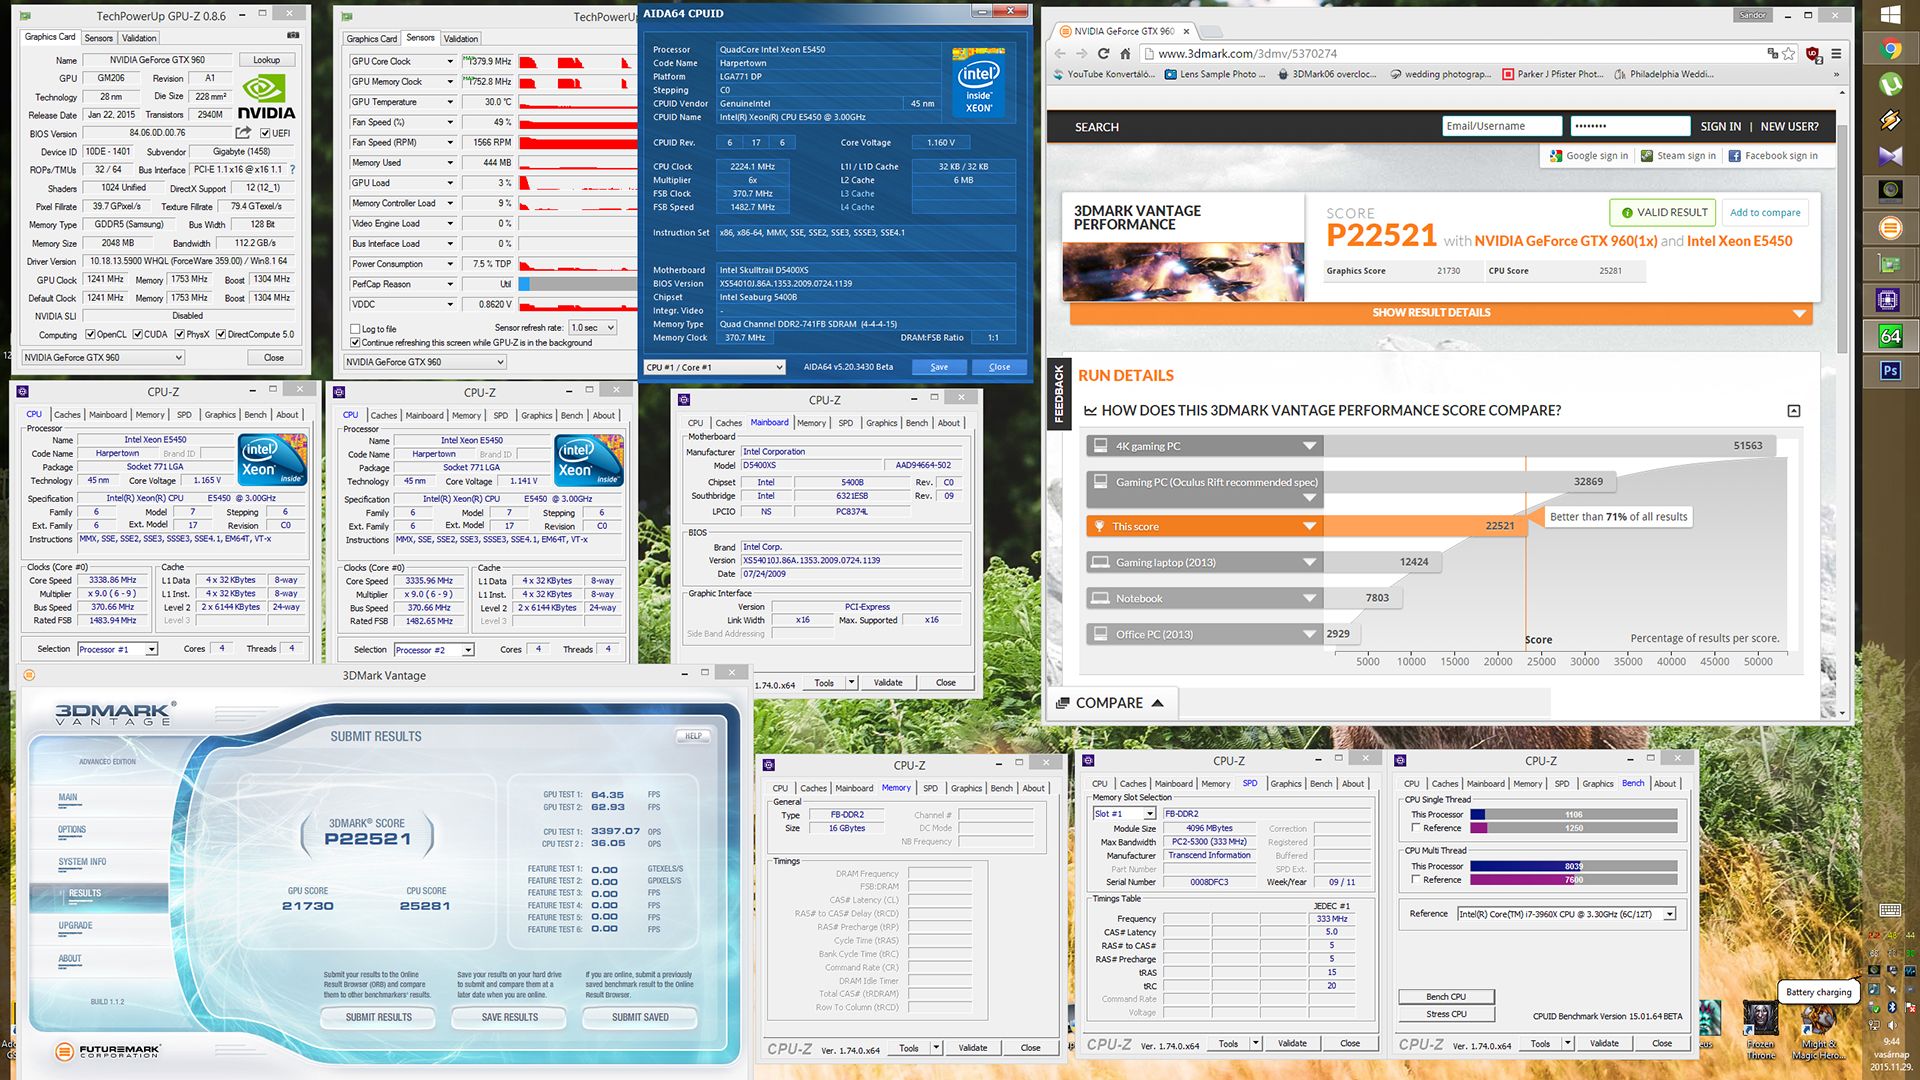Click the translate icon in address bar
The image size is (1920, 1080).
(1773, 54)
